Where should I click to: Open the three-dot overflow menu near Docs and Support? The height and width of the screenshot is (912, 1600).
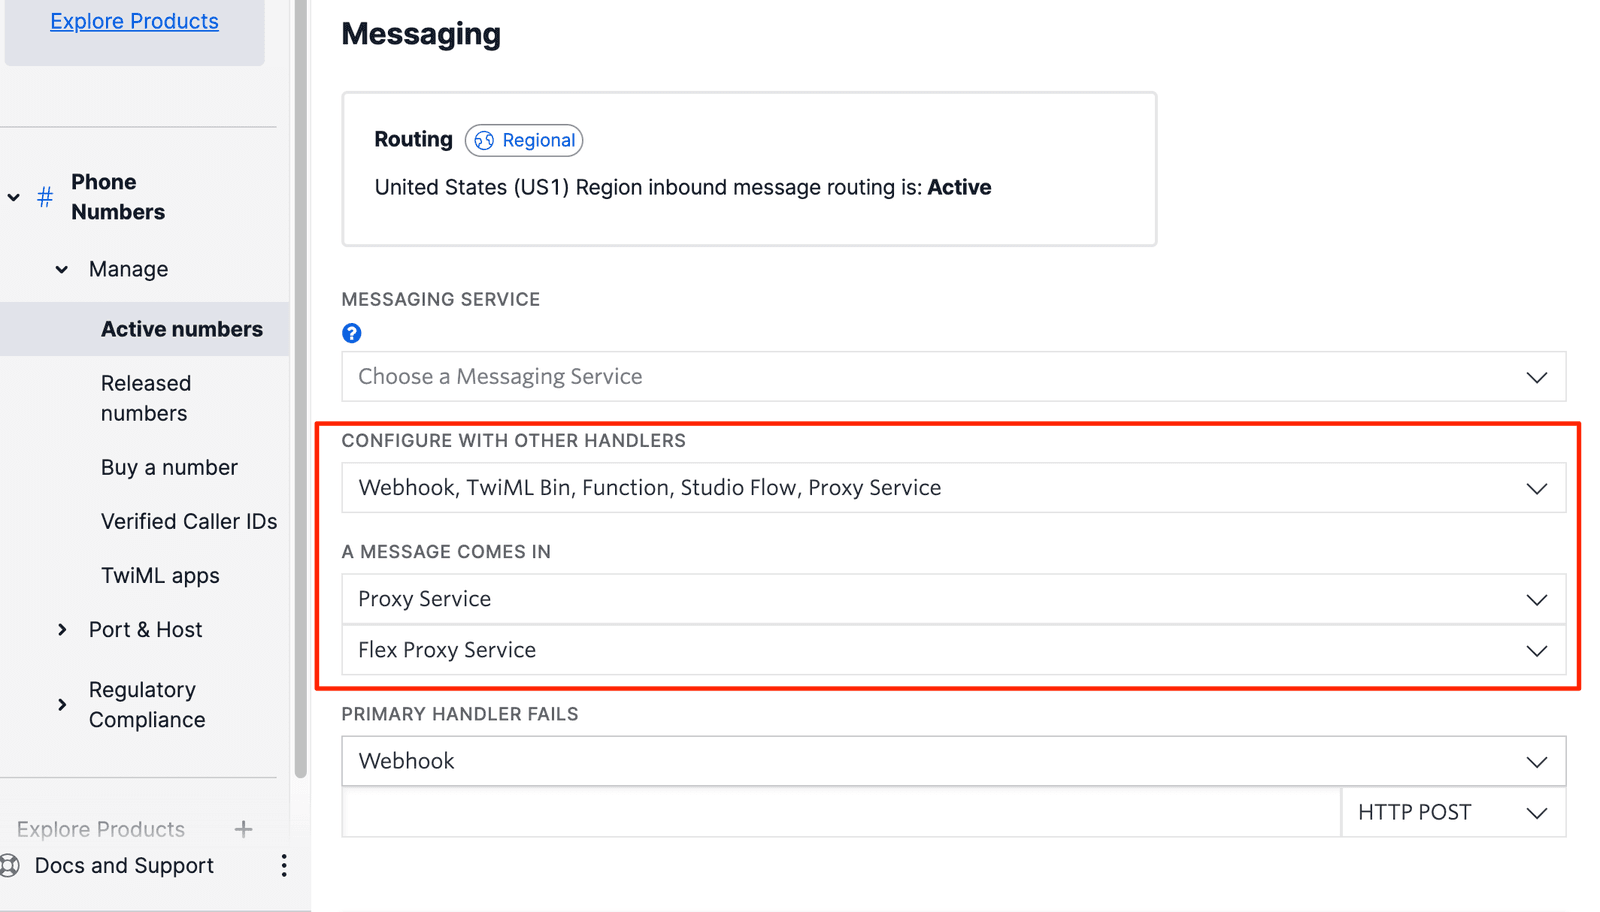point(284,865)
